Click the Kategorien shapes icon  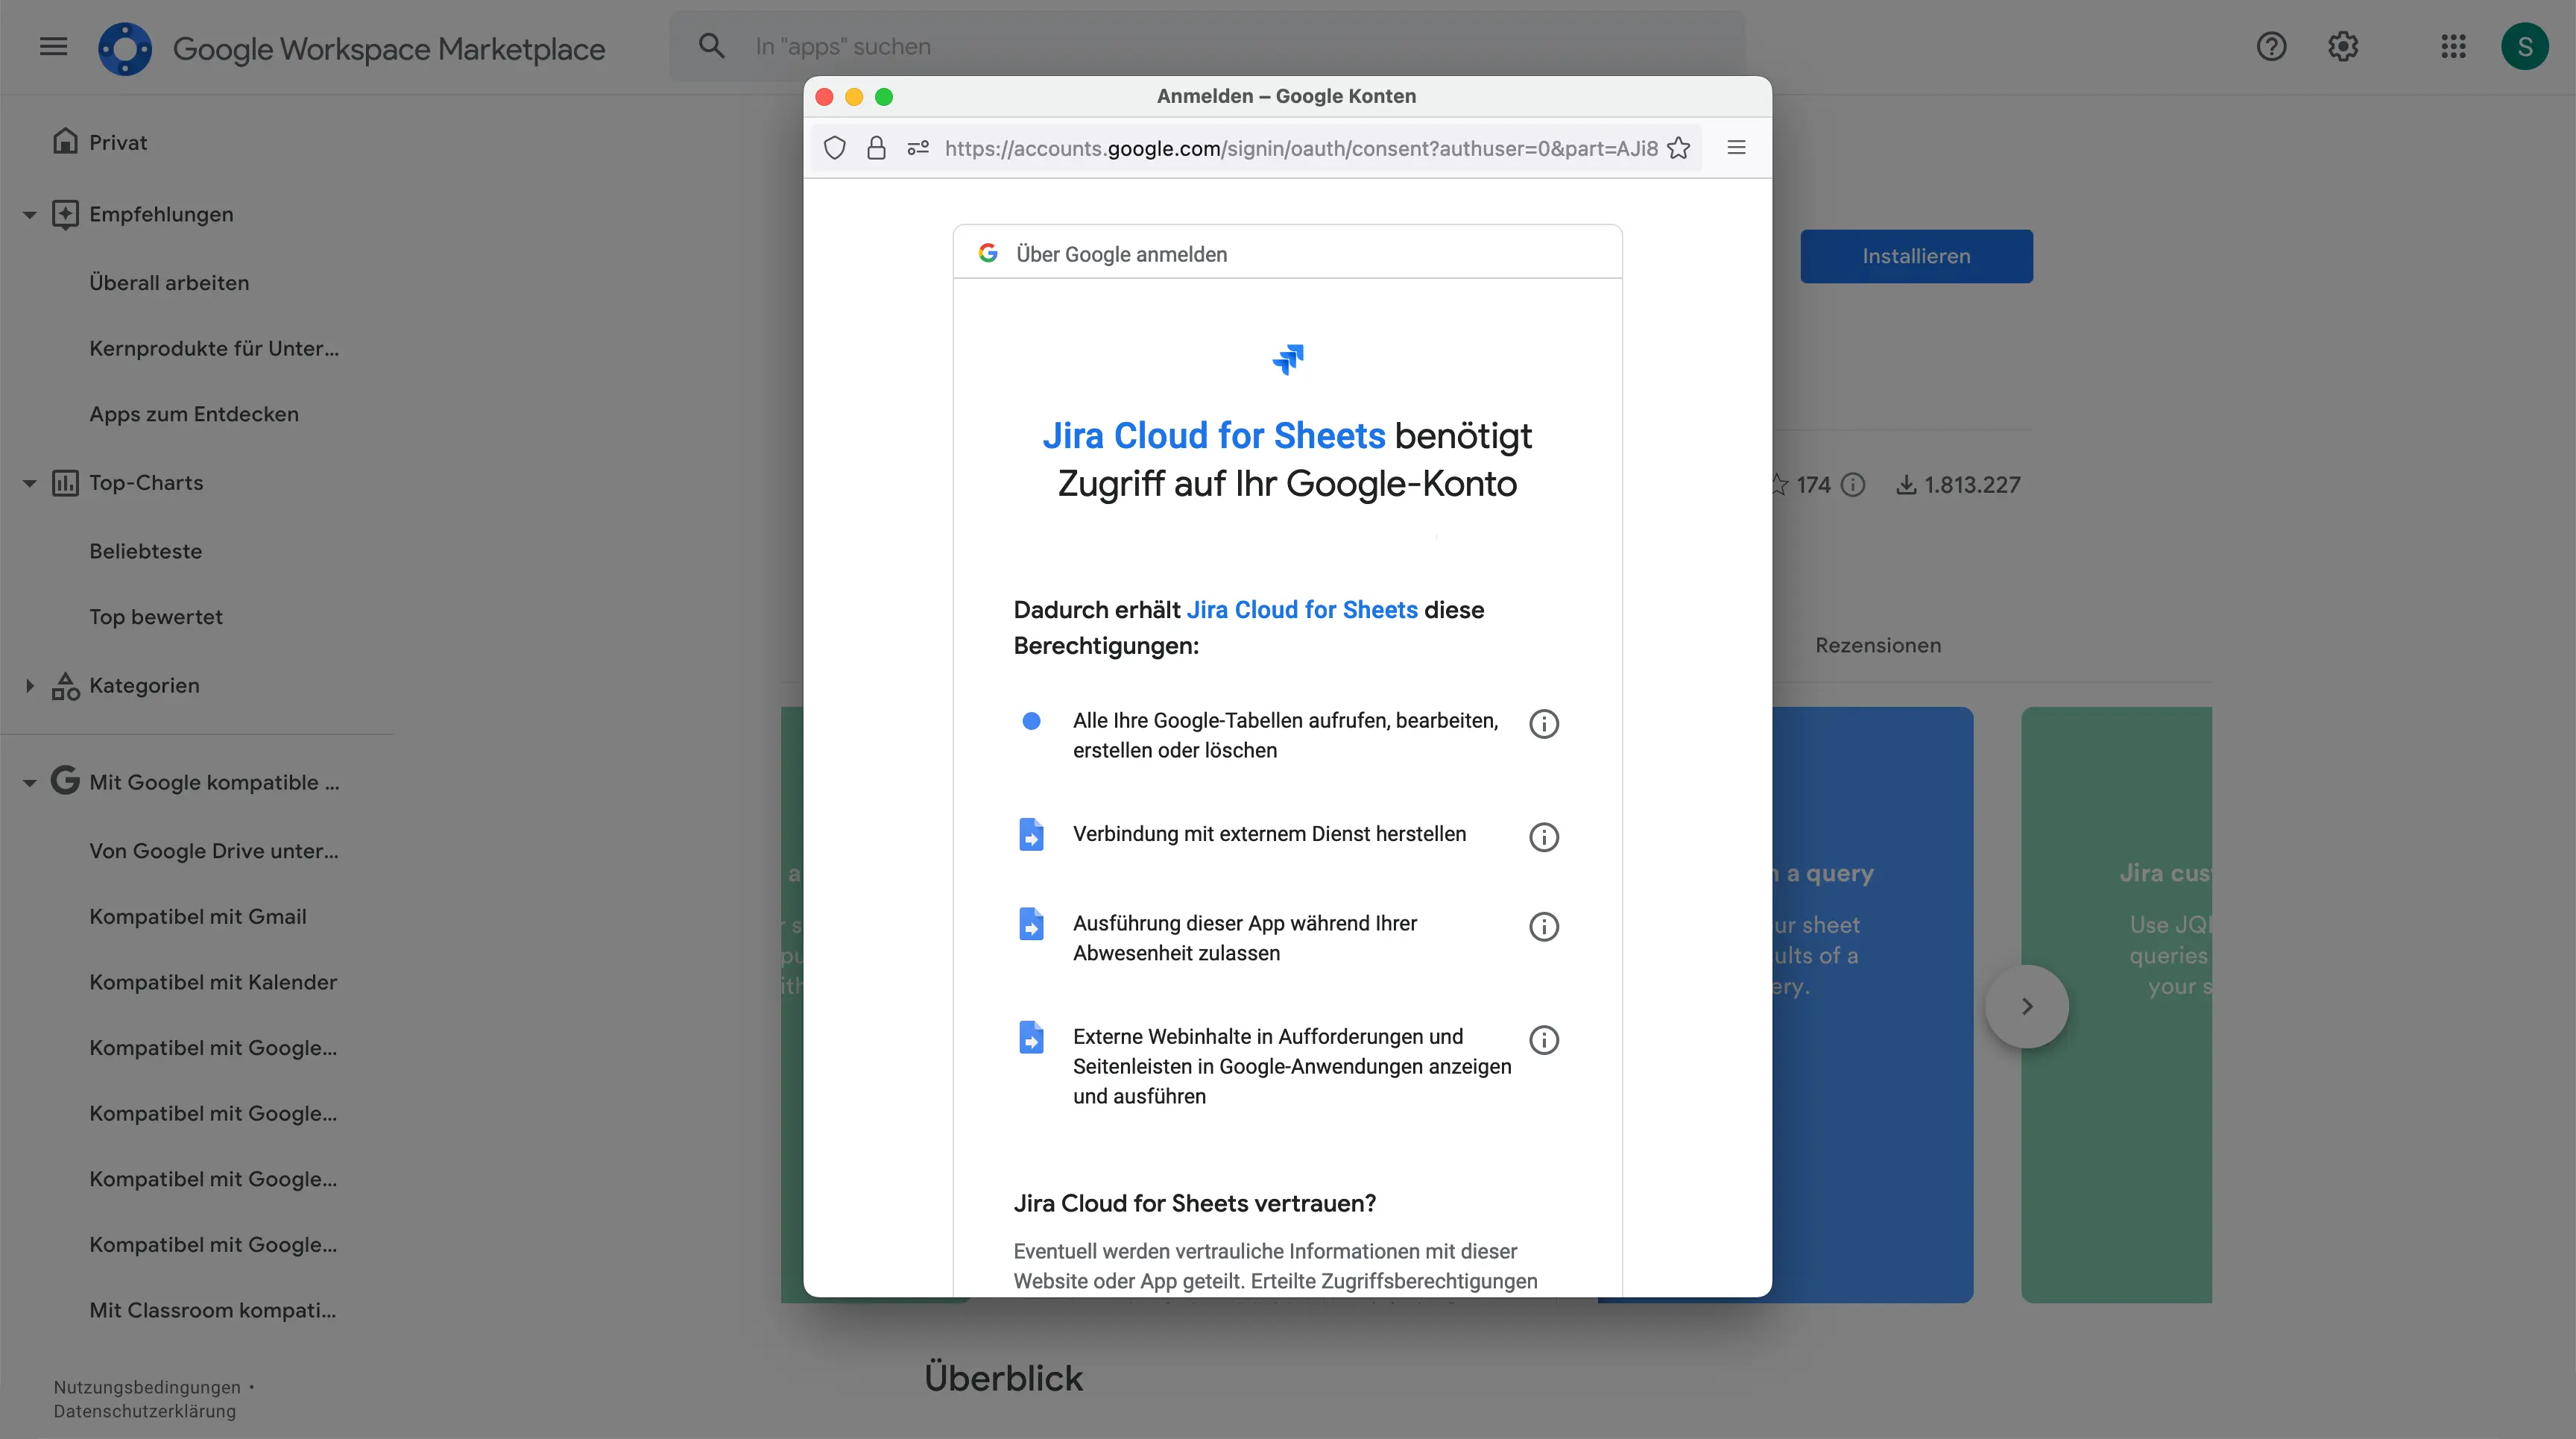pyautogui.click(x=65, y=686)
